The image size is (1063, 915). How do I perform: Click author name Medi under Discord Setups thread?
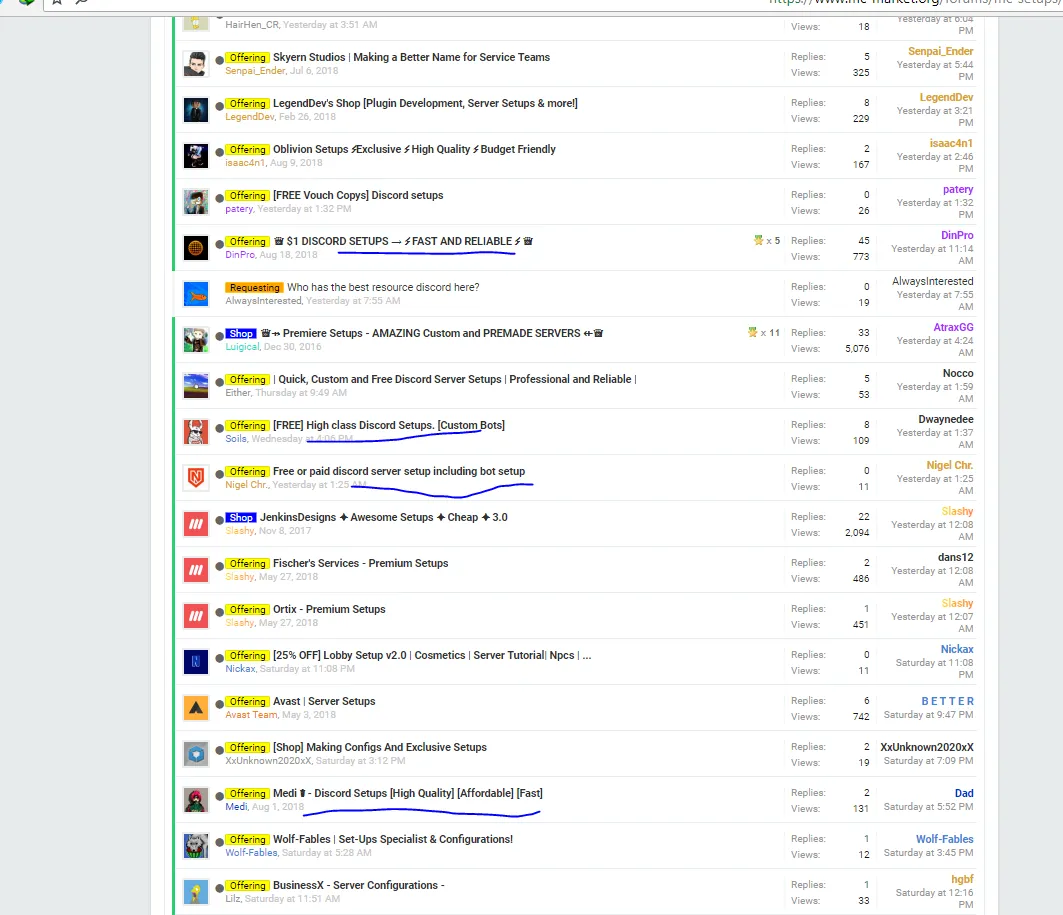pyautogui.click(x=236, y=807)
